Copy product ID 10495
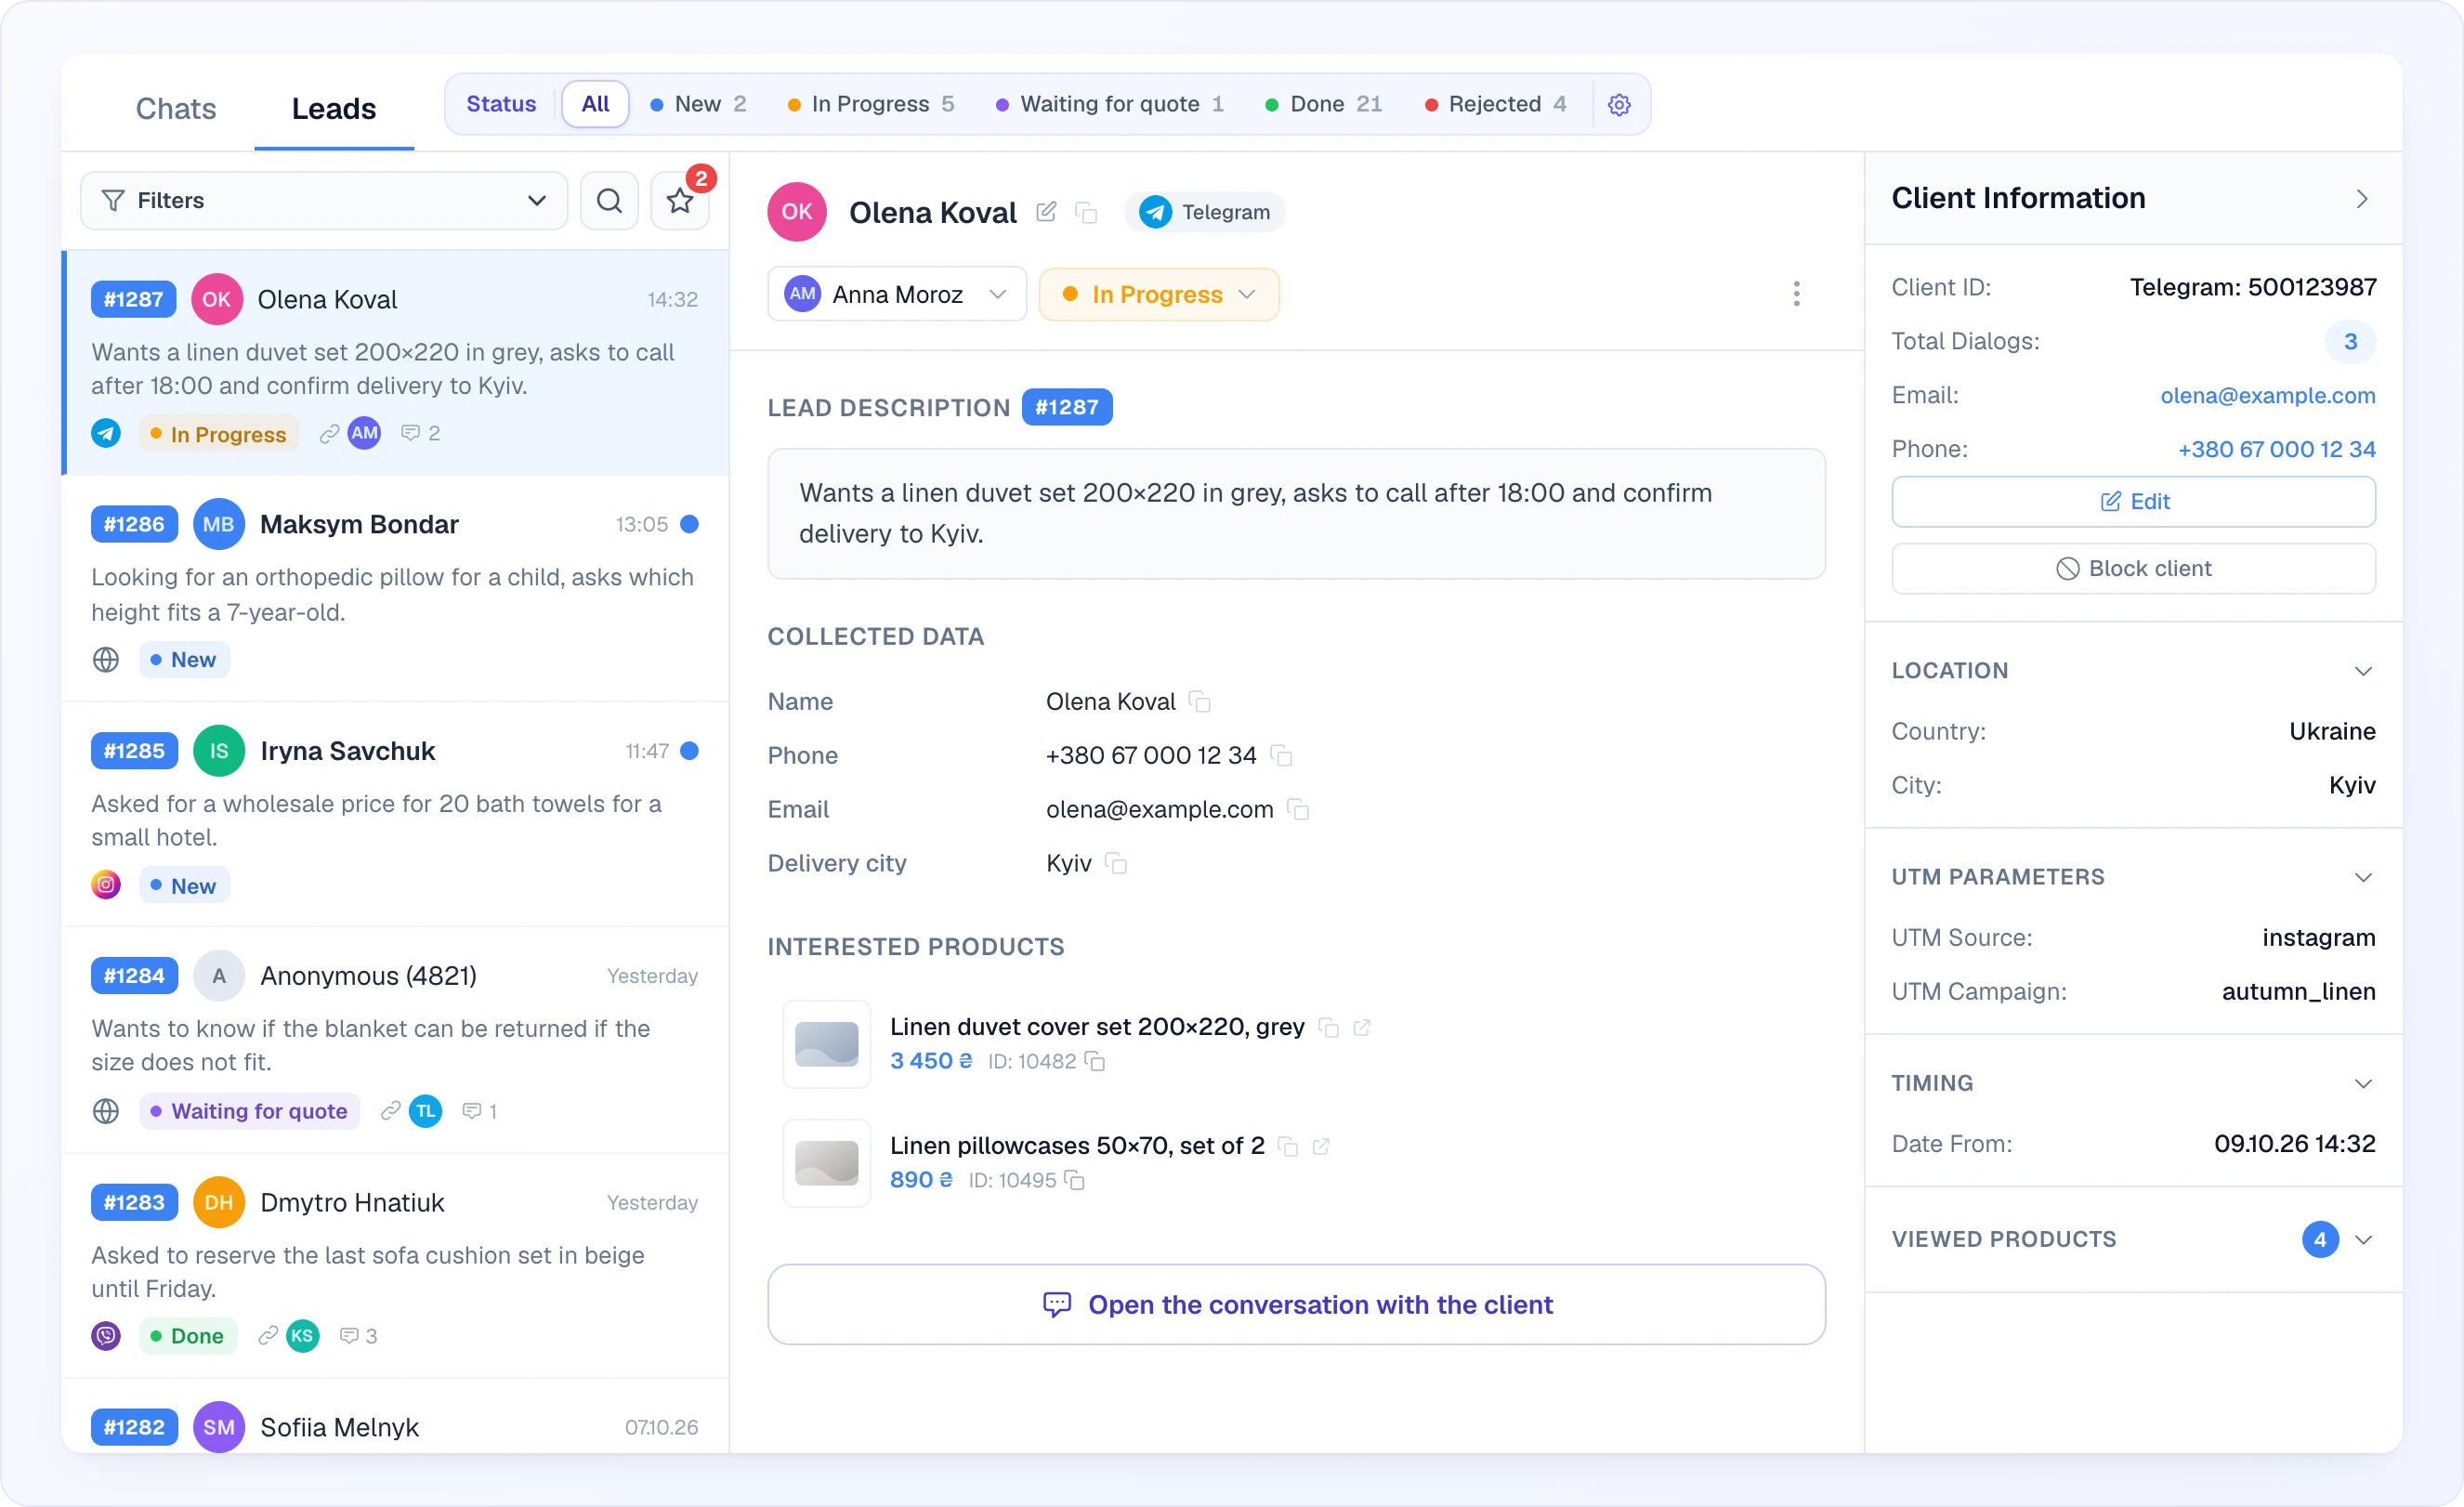Screen dimensions: 2464x1507 tap(1074, 1180)
